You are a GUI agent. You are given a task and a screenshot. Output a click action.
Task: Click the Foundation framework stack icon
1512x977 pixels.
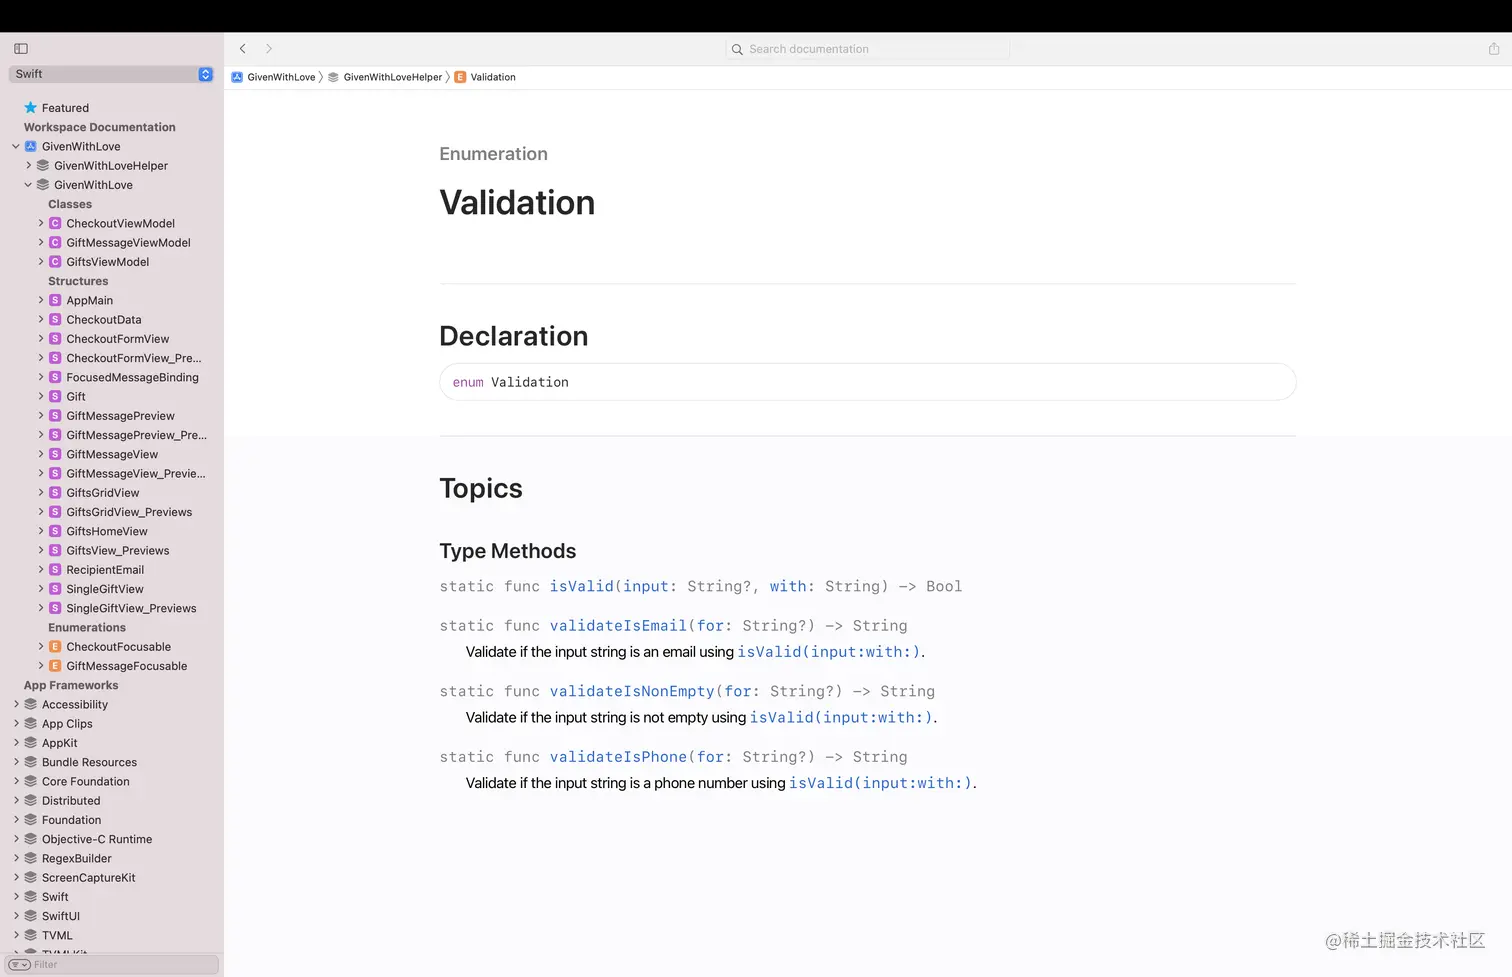coord(30,820)
